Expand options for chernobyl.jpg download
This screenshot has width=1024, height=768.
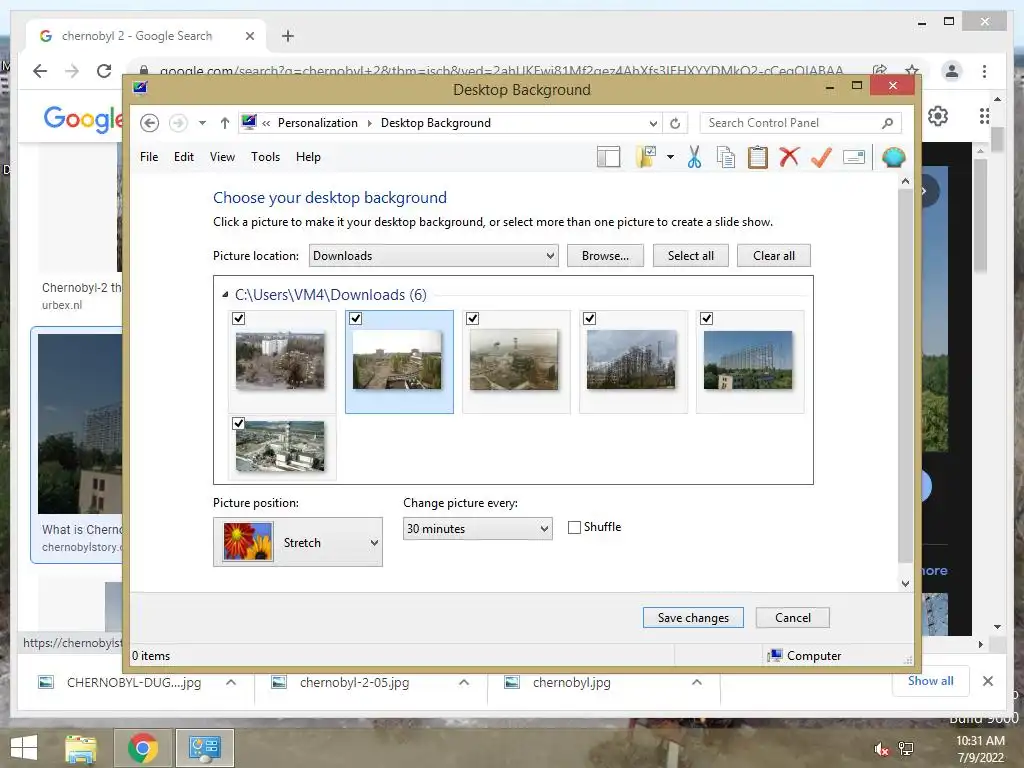pos(697,682)
